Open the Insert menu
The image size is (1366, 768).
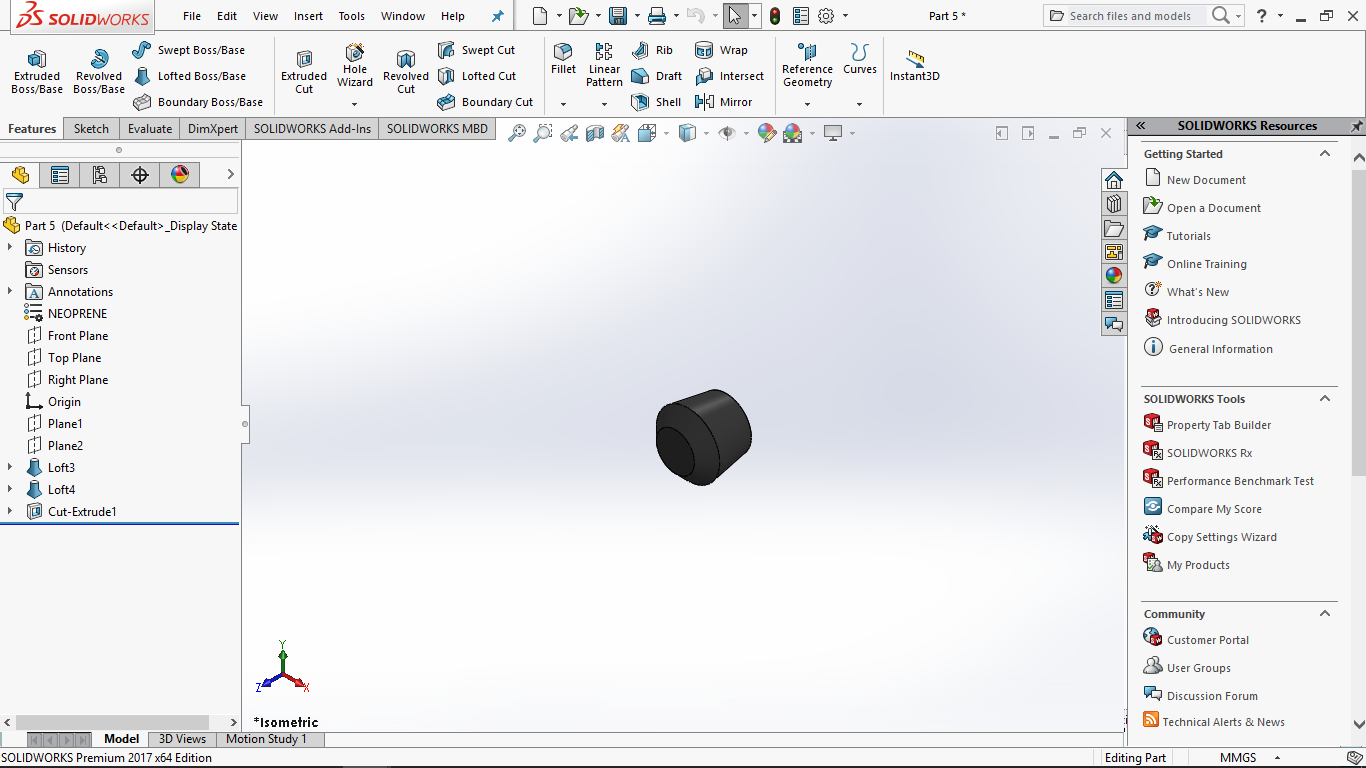[x=308, y=16]
